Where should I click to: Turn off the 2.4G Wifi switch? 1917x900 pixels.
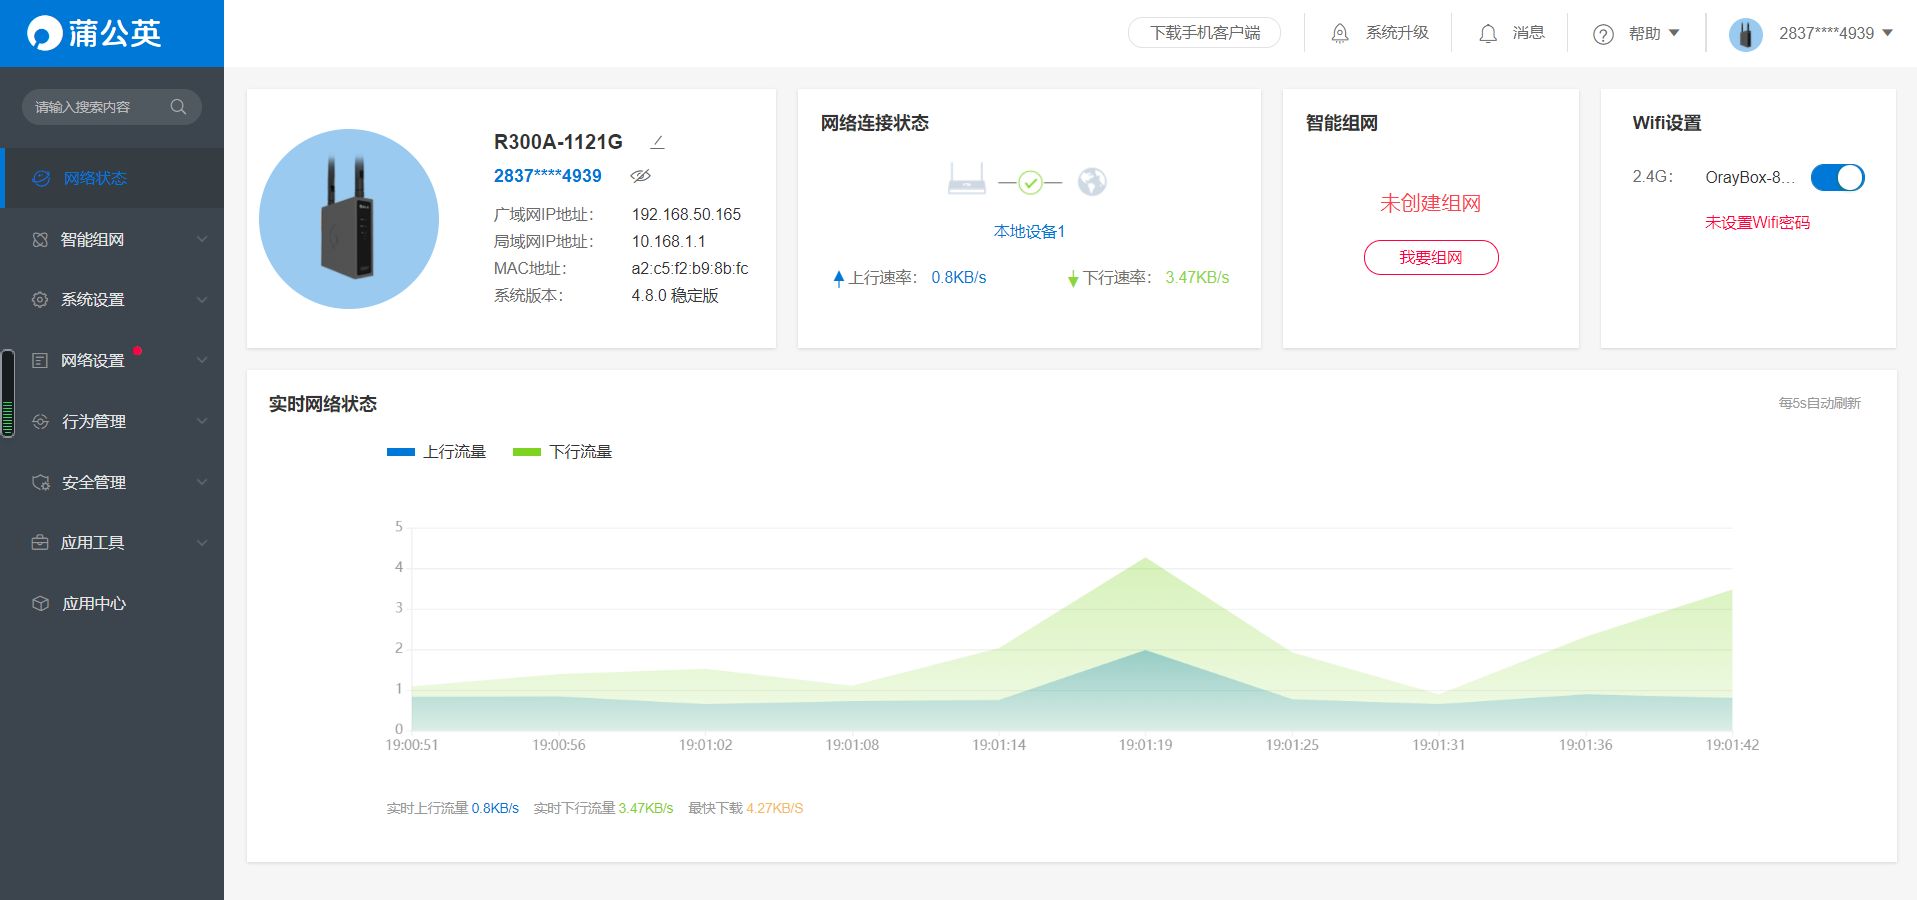1837,177
